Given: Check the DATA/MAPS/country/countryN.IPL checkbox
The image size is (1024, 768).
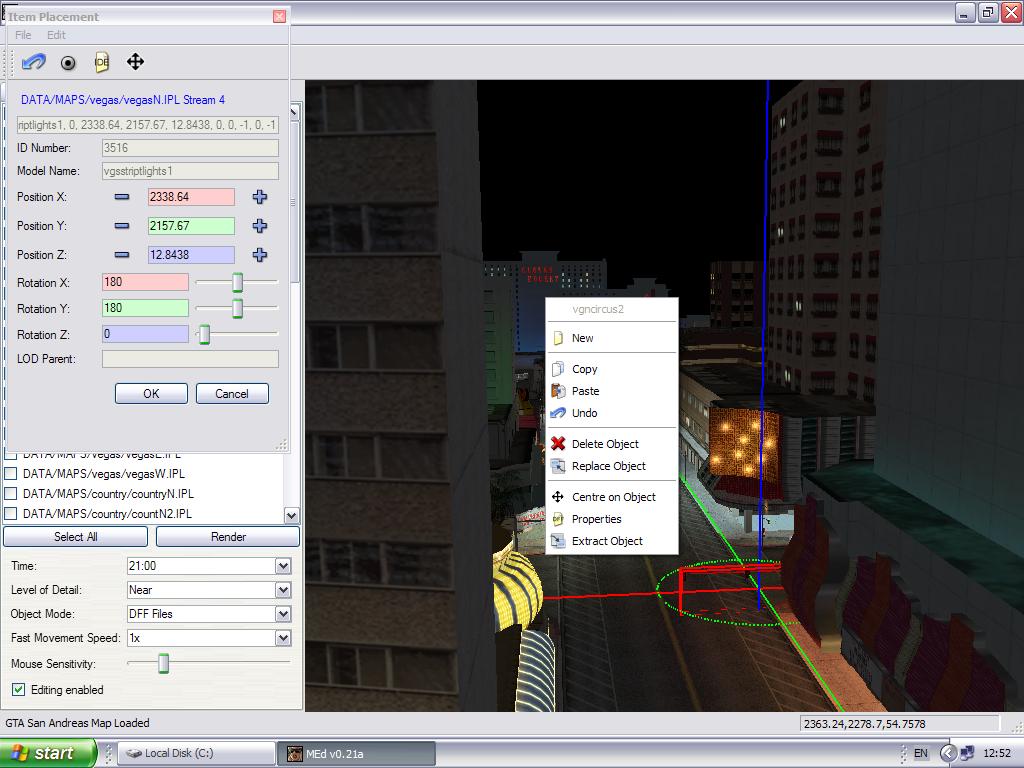Looking at the screenshot, I should coord(10,494).
